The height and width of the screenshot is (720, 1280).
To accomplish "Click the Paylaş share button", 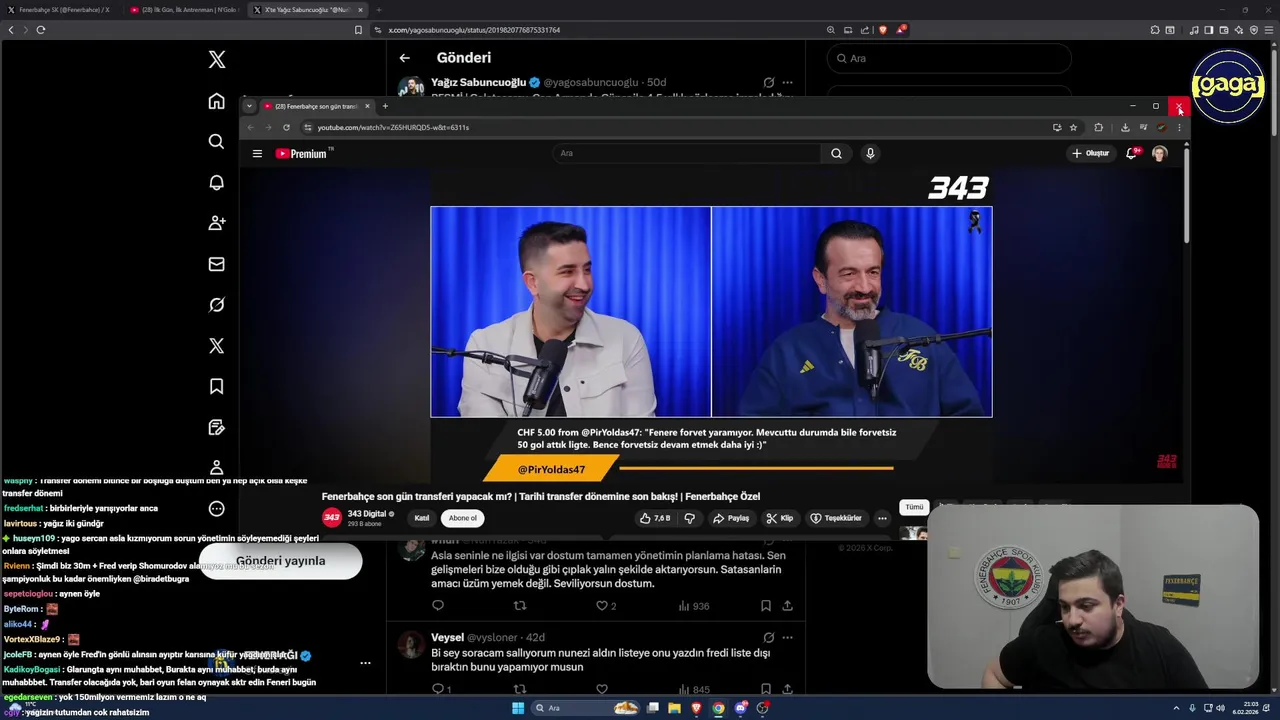I will pyautogui.click(x=731, y=518).
